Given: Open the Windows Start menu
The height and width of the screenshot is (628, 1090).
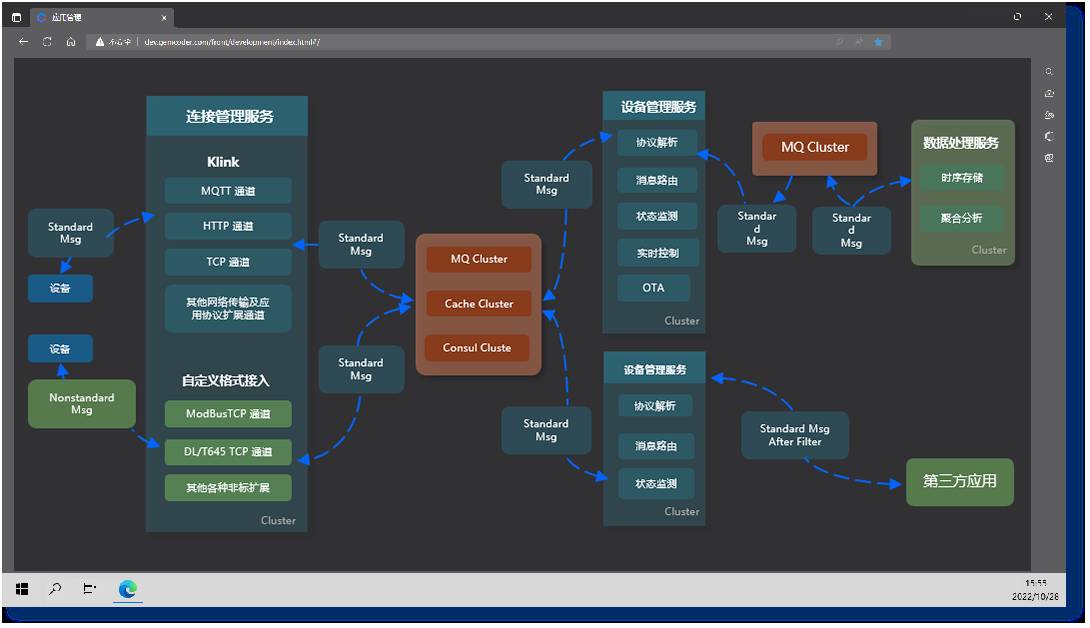Looking at the screenshot, I should pos(22,589).
